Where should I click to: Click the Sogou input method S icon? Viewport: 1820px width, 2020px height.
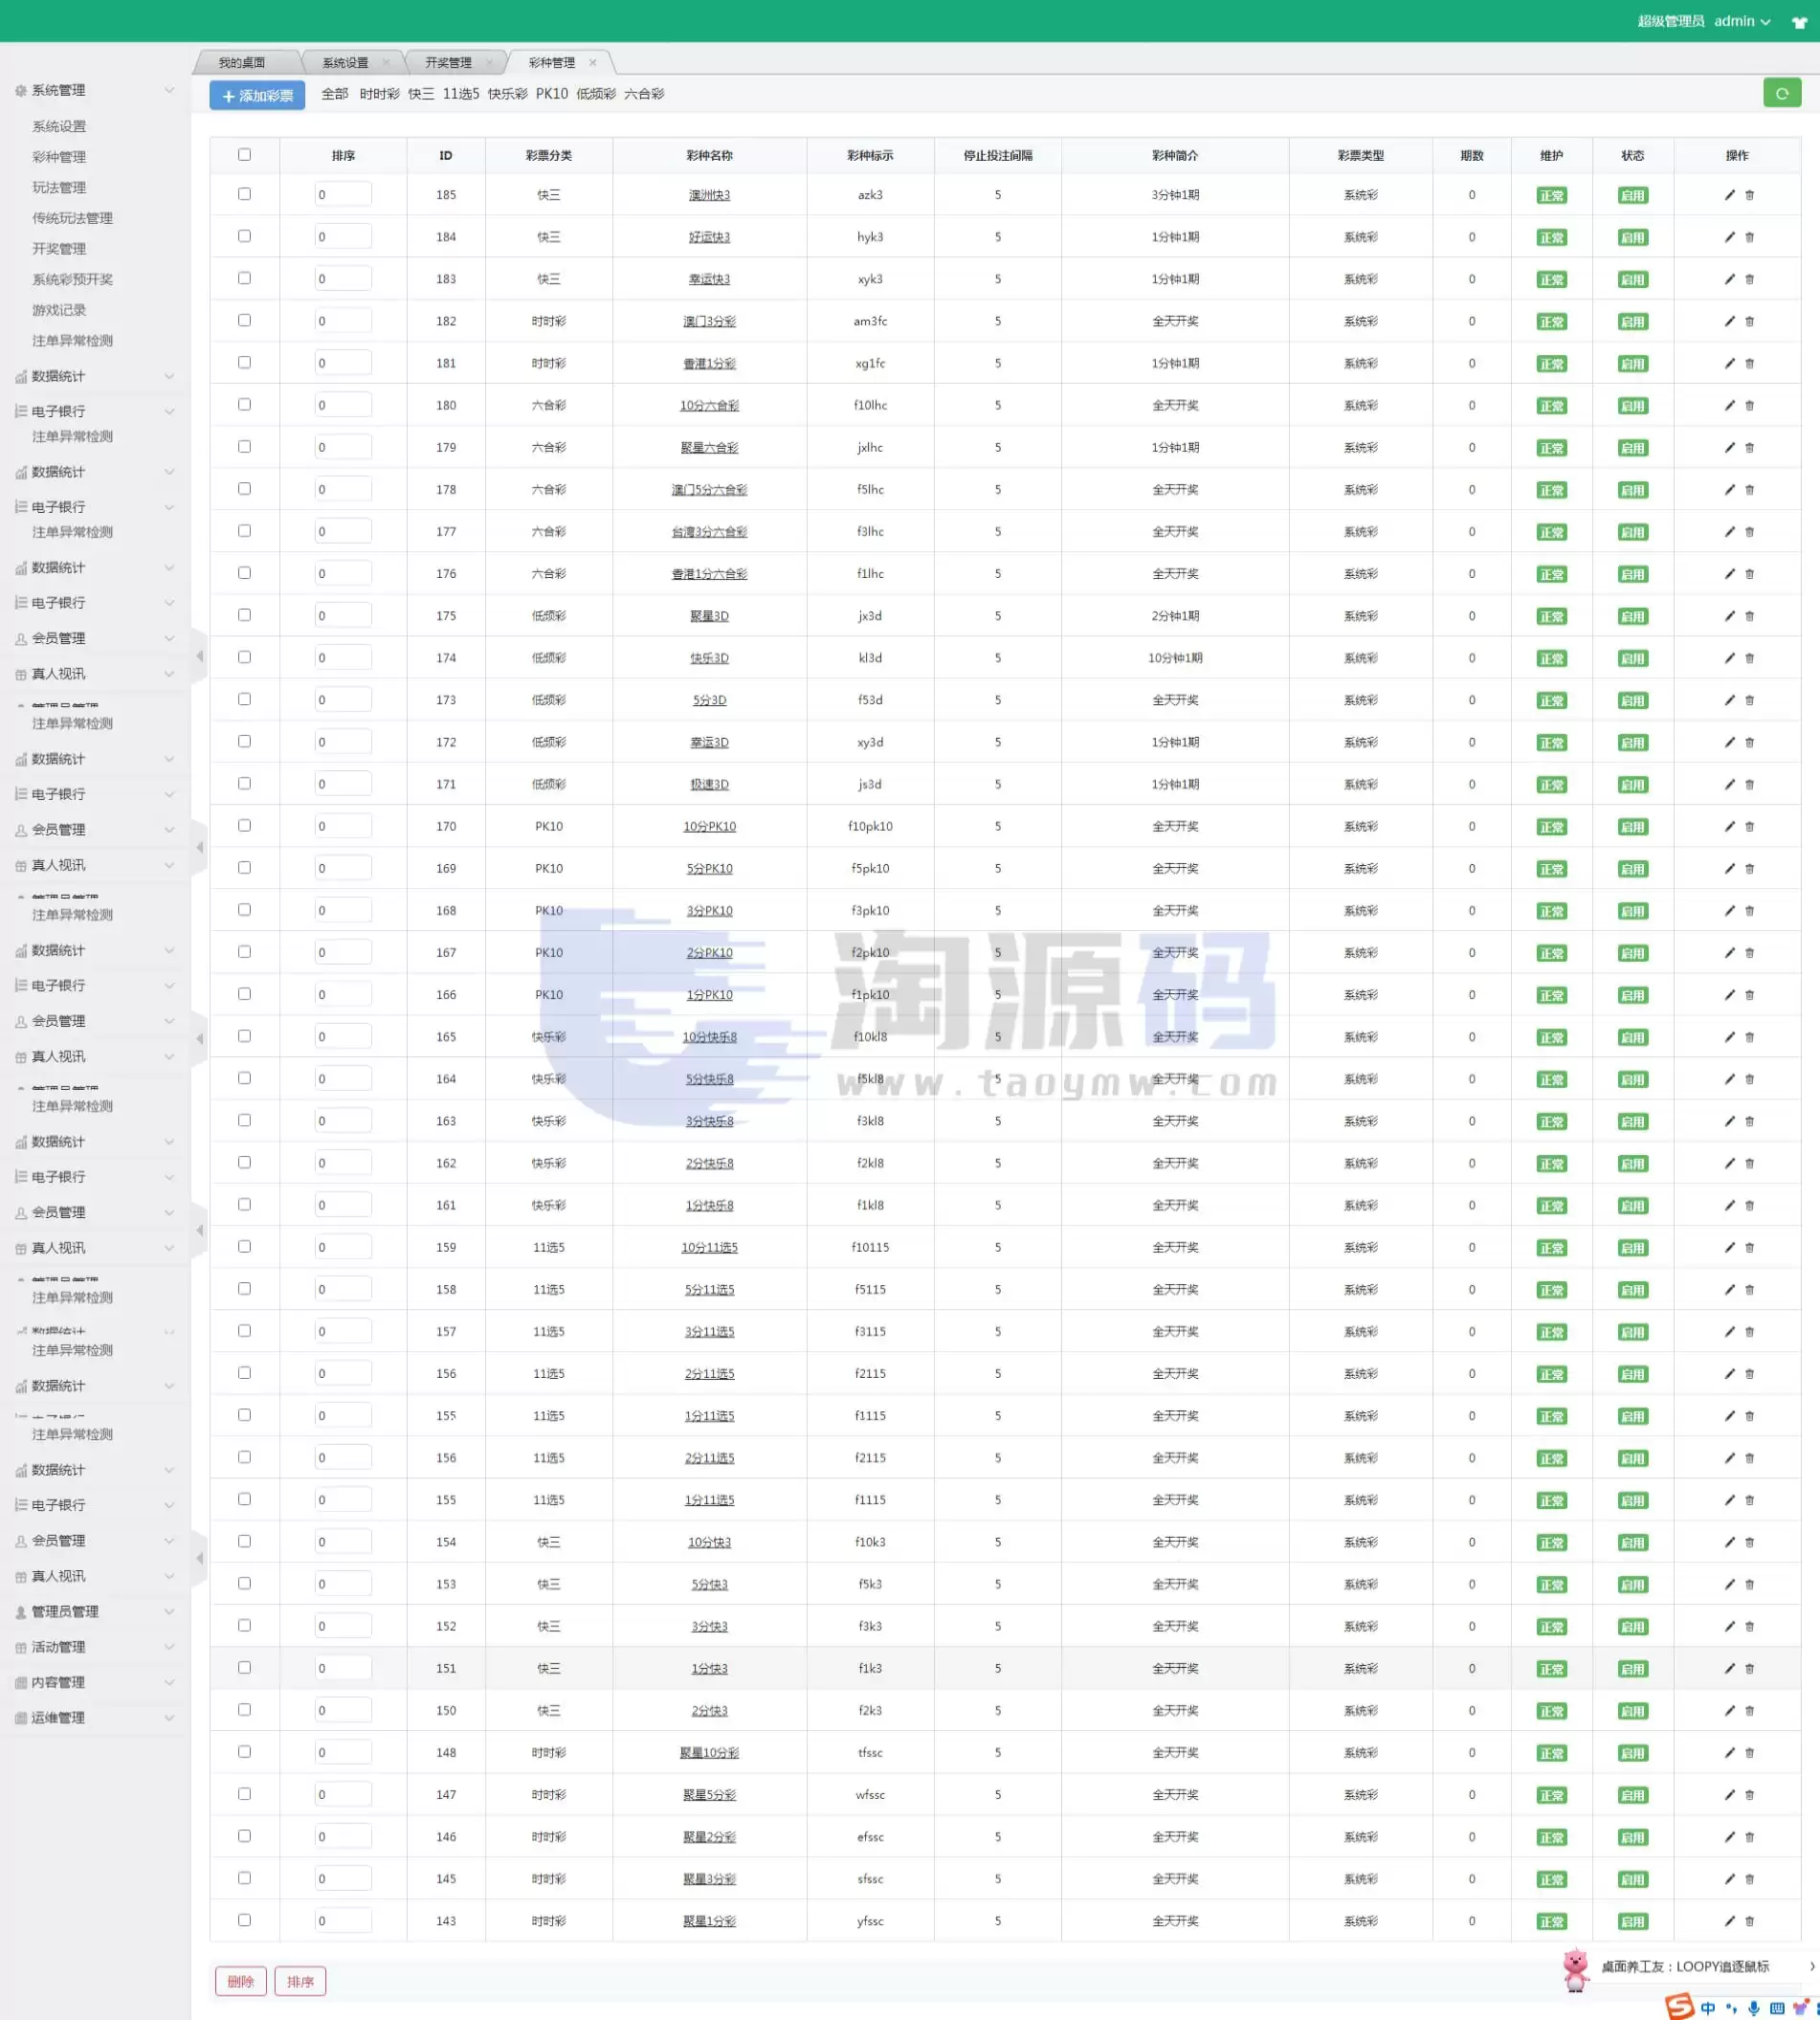coord(1679,2006)
